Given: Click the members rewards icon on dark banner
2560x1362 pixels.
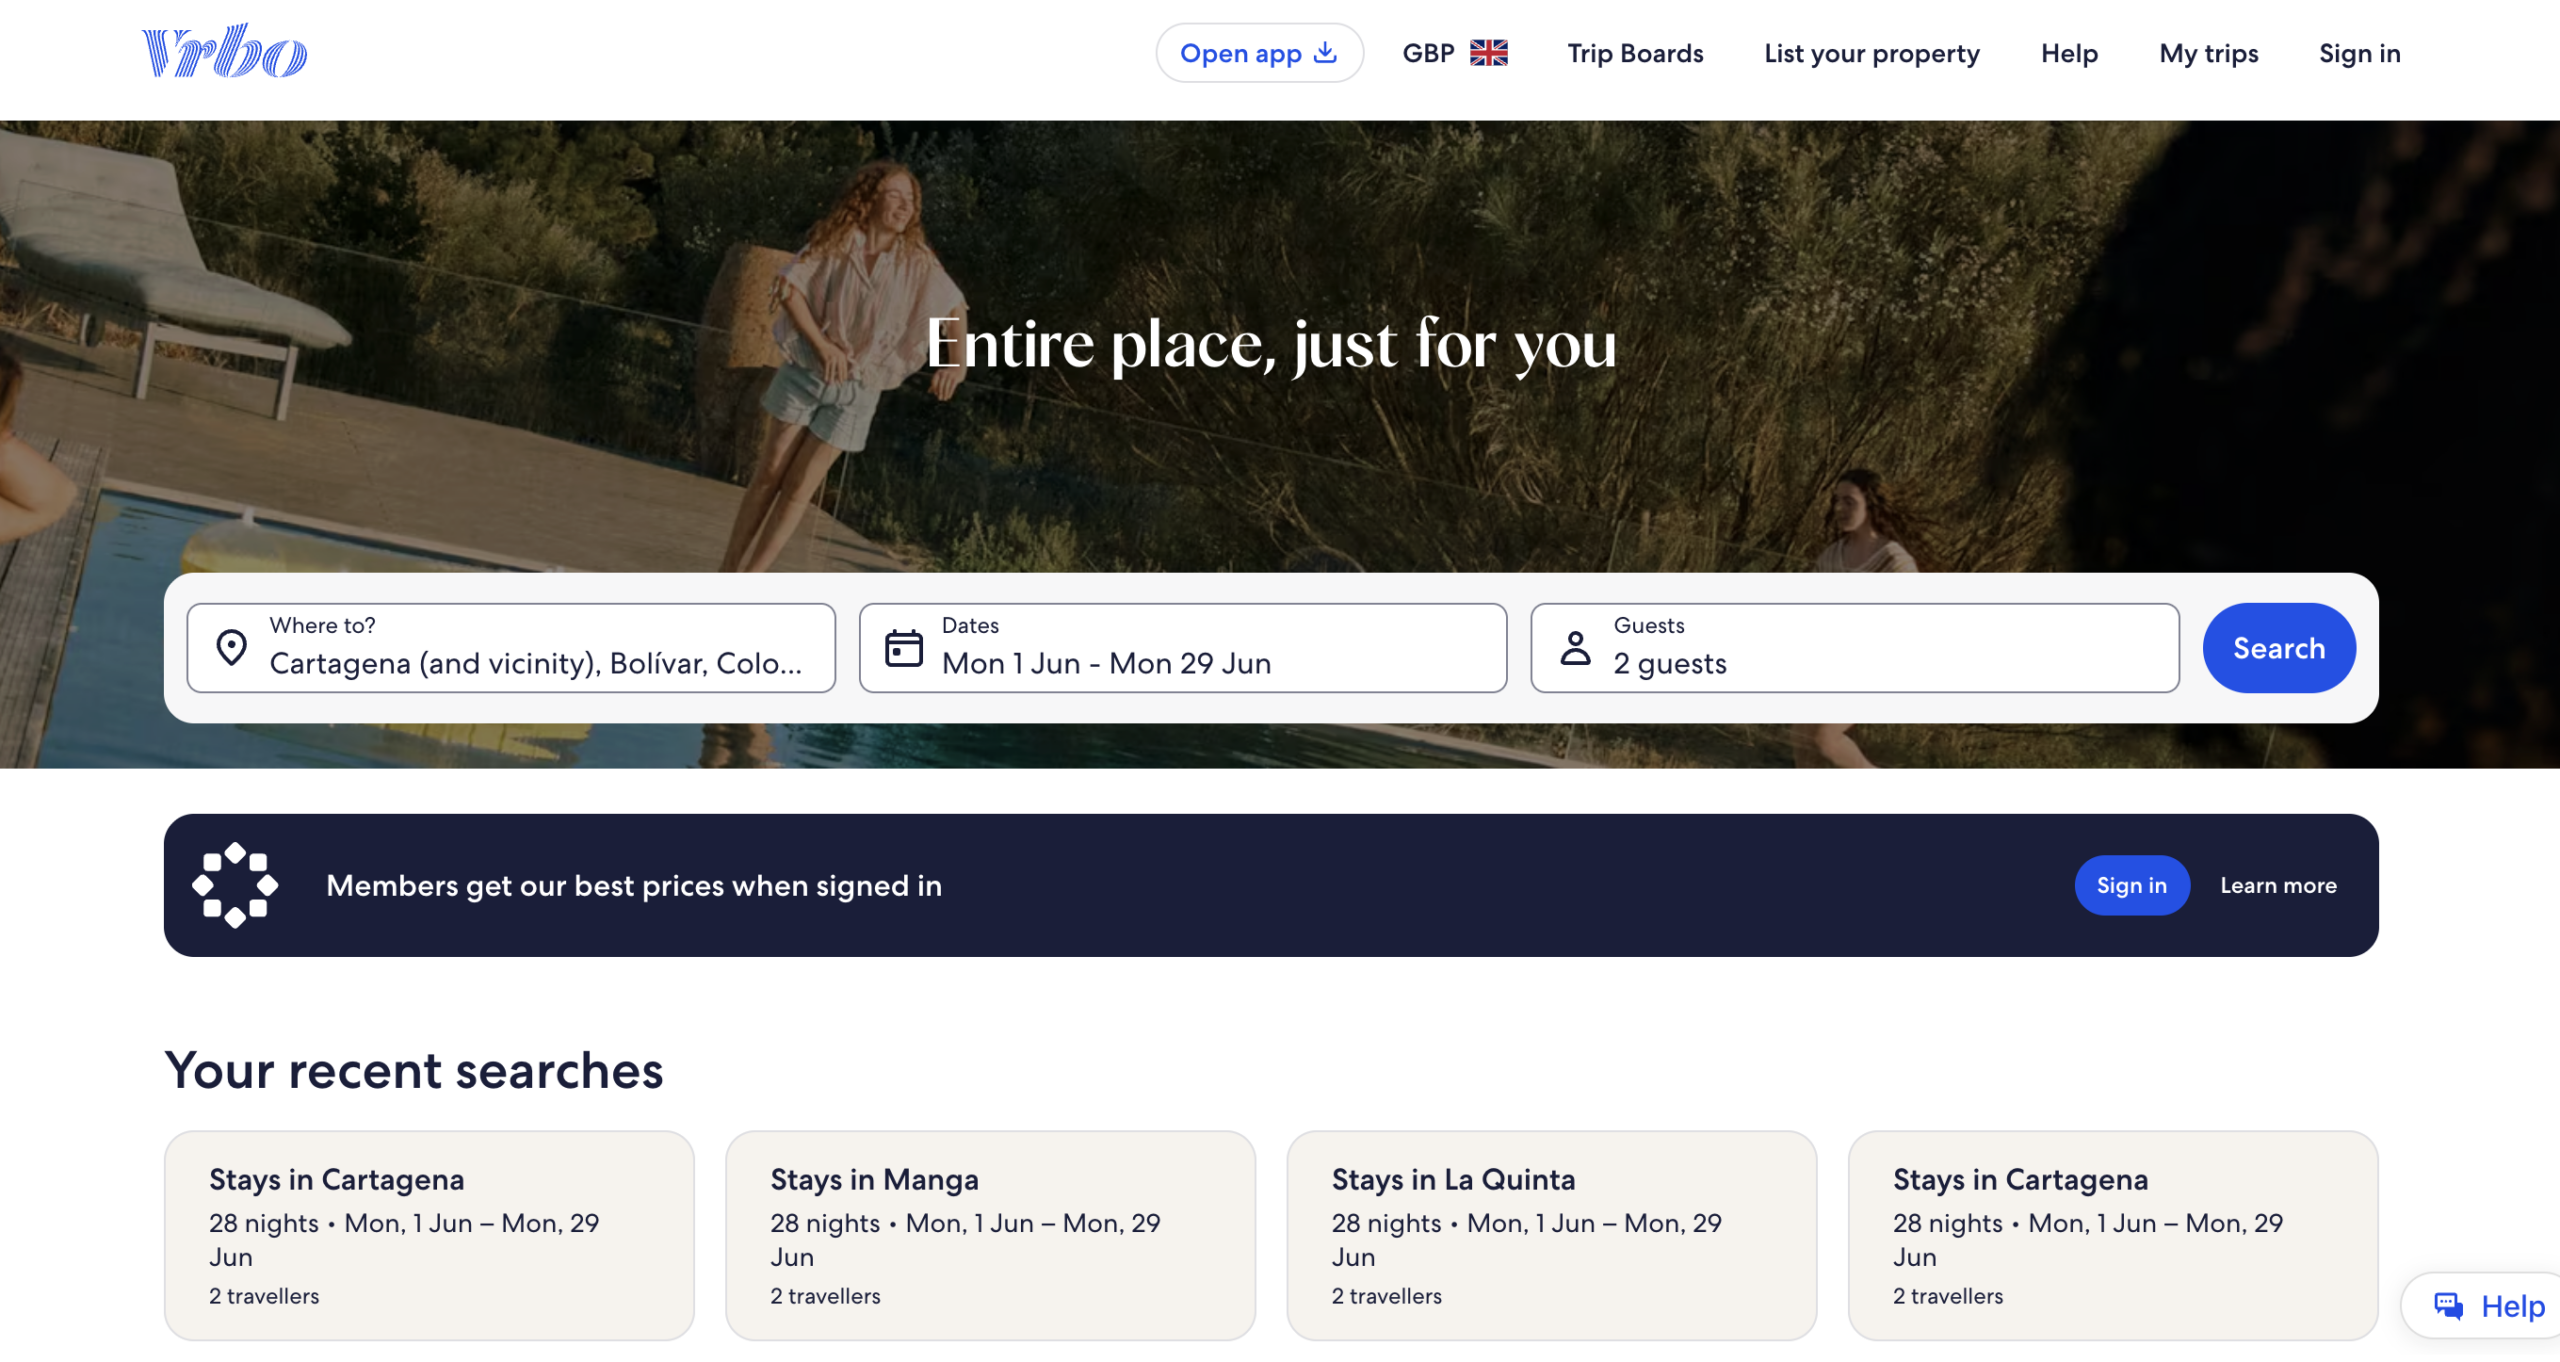Looking at the screenshot, I should (x=236, y=885).
